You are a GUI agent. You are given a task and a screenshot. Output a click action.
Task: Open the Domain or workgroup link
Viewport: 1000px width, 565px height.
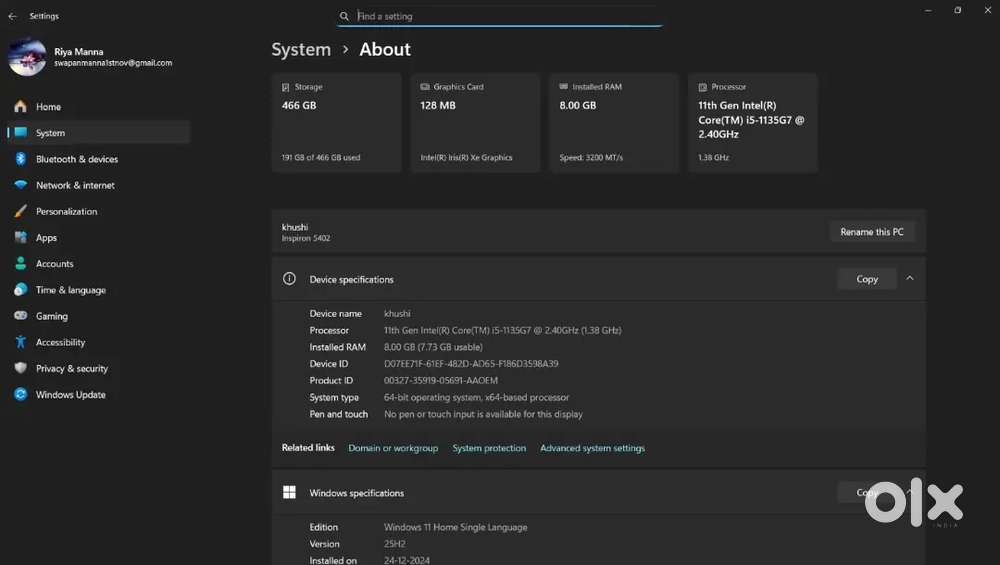coord(393,448)
